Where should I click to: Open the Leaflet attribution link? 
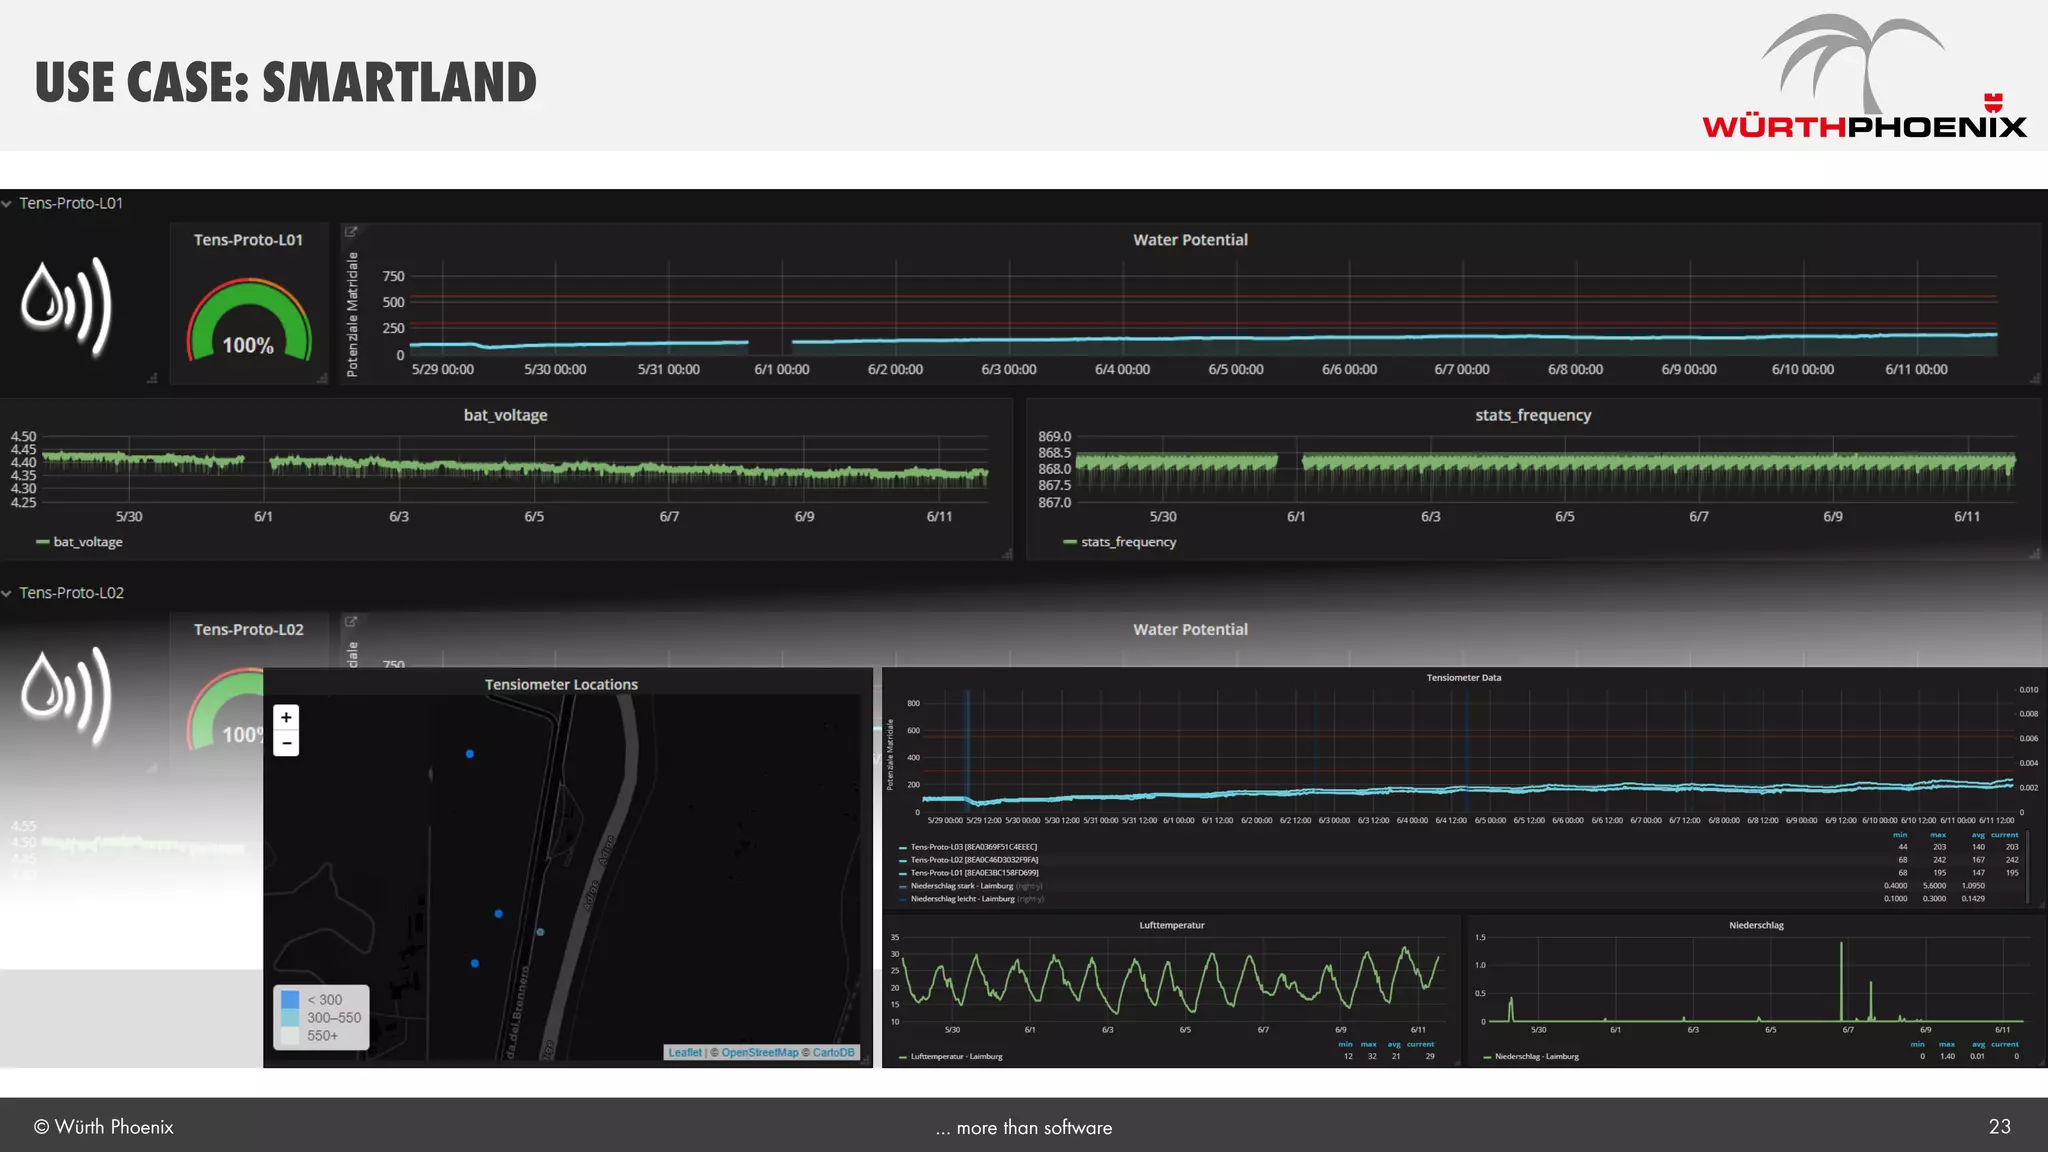coord(685,1052)
